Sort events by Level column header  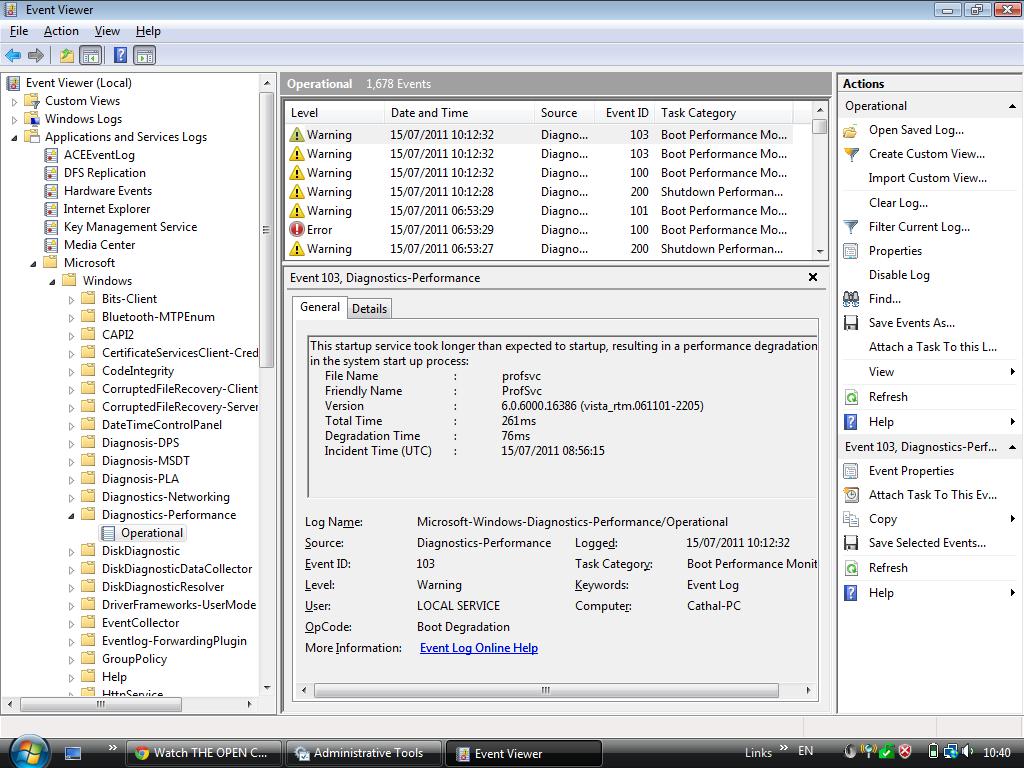(x=334, y=113)
